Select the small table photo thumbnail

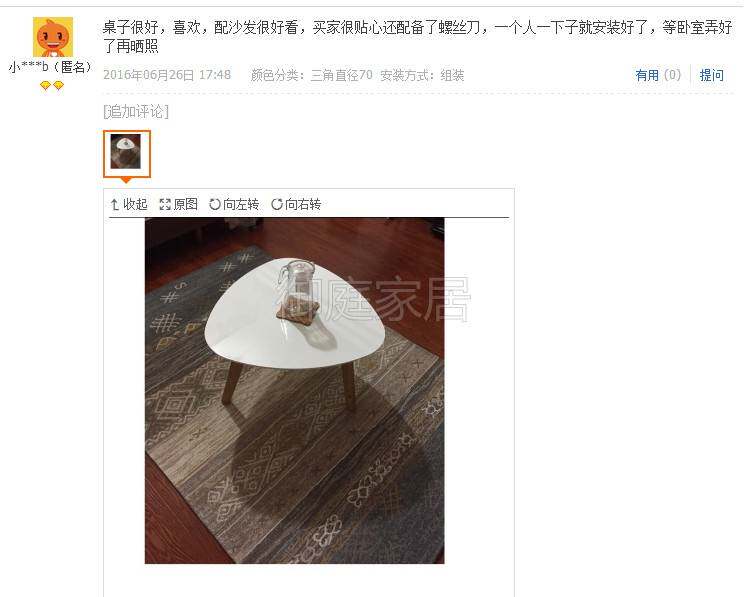point(127,153)
